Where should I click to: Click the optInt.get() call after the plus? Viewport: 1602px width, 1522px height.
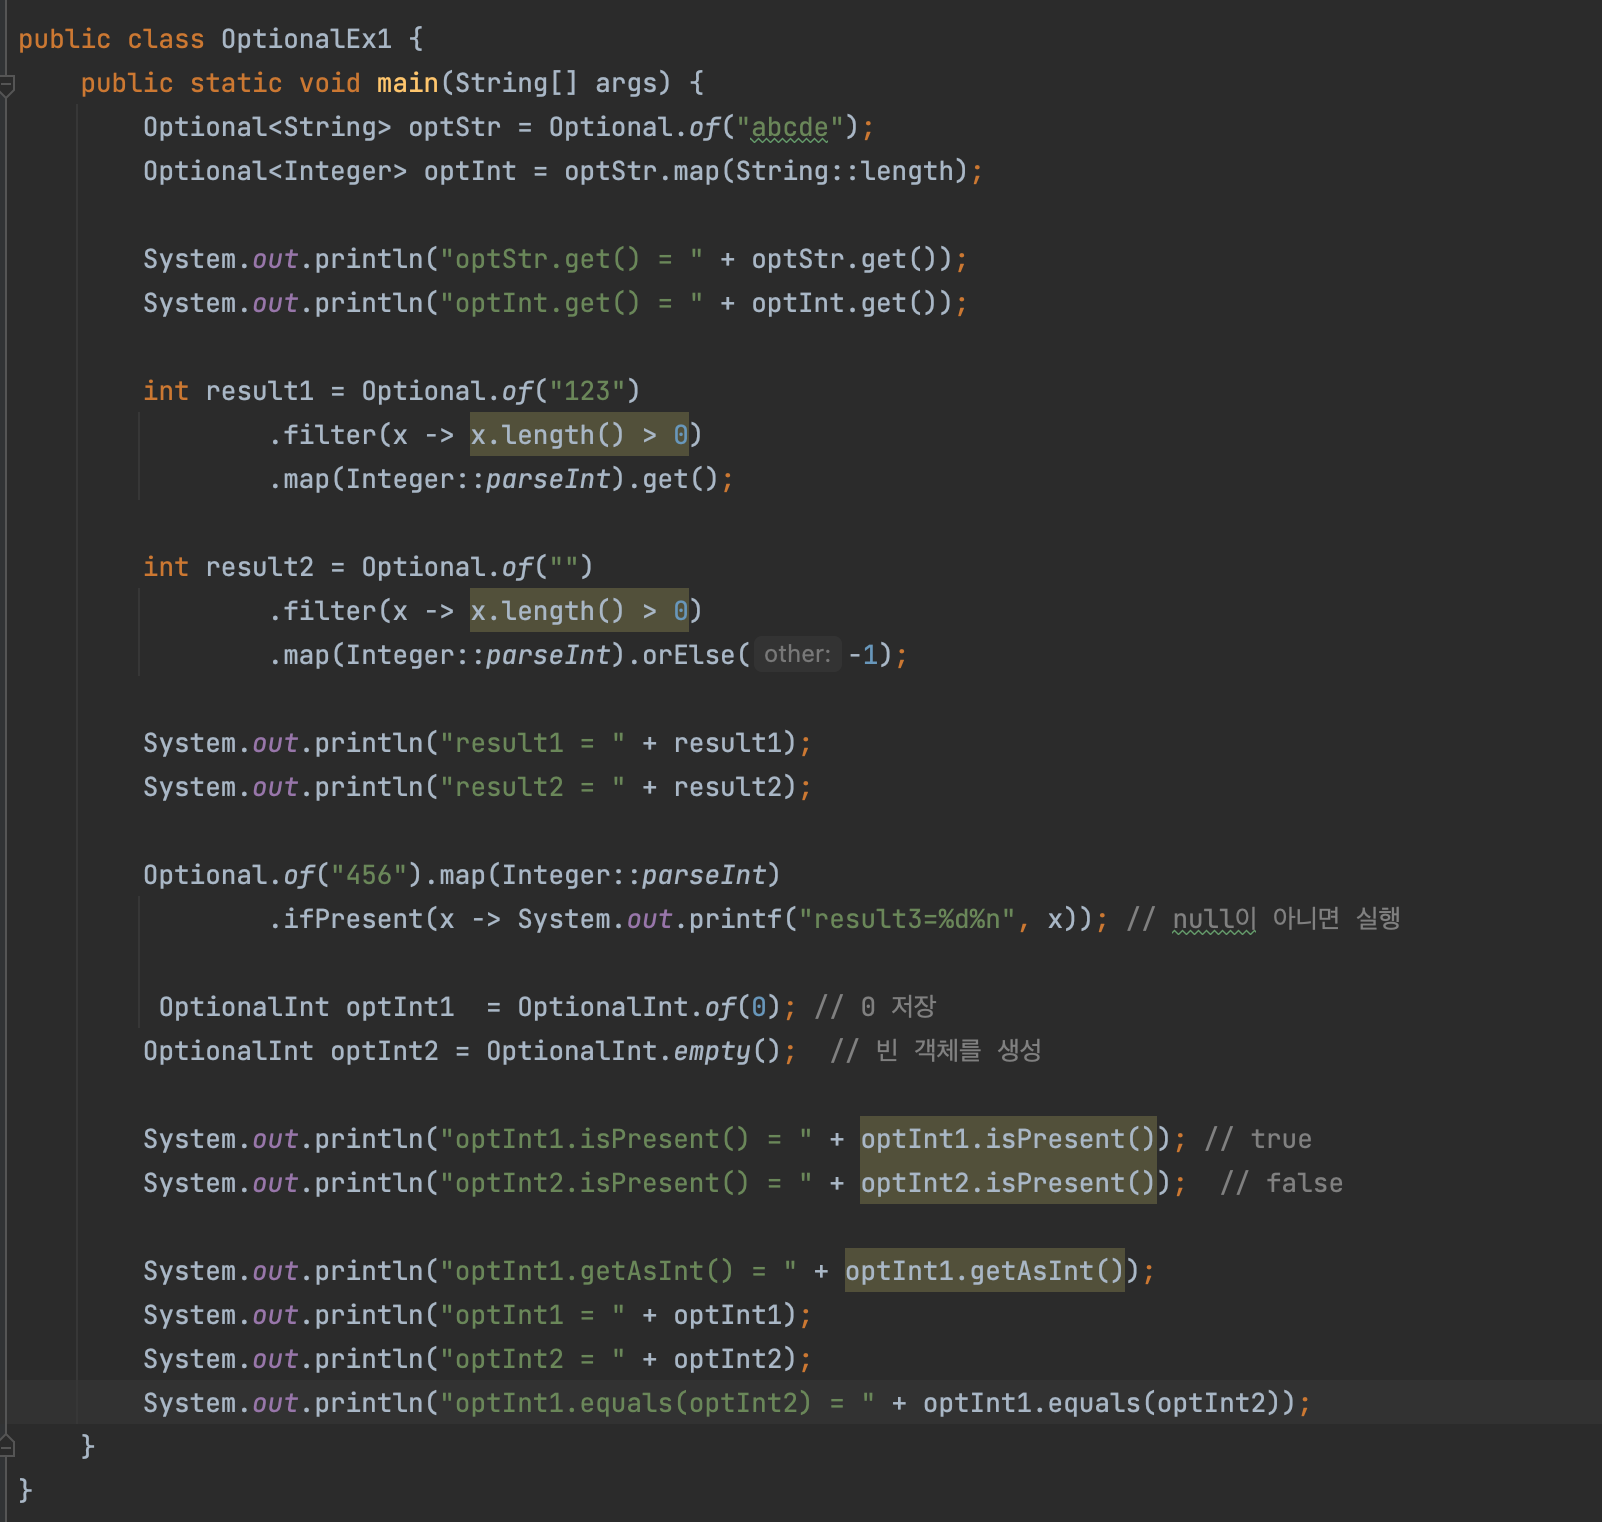point(844,303)
